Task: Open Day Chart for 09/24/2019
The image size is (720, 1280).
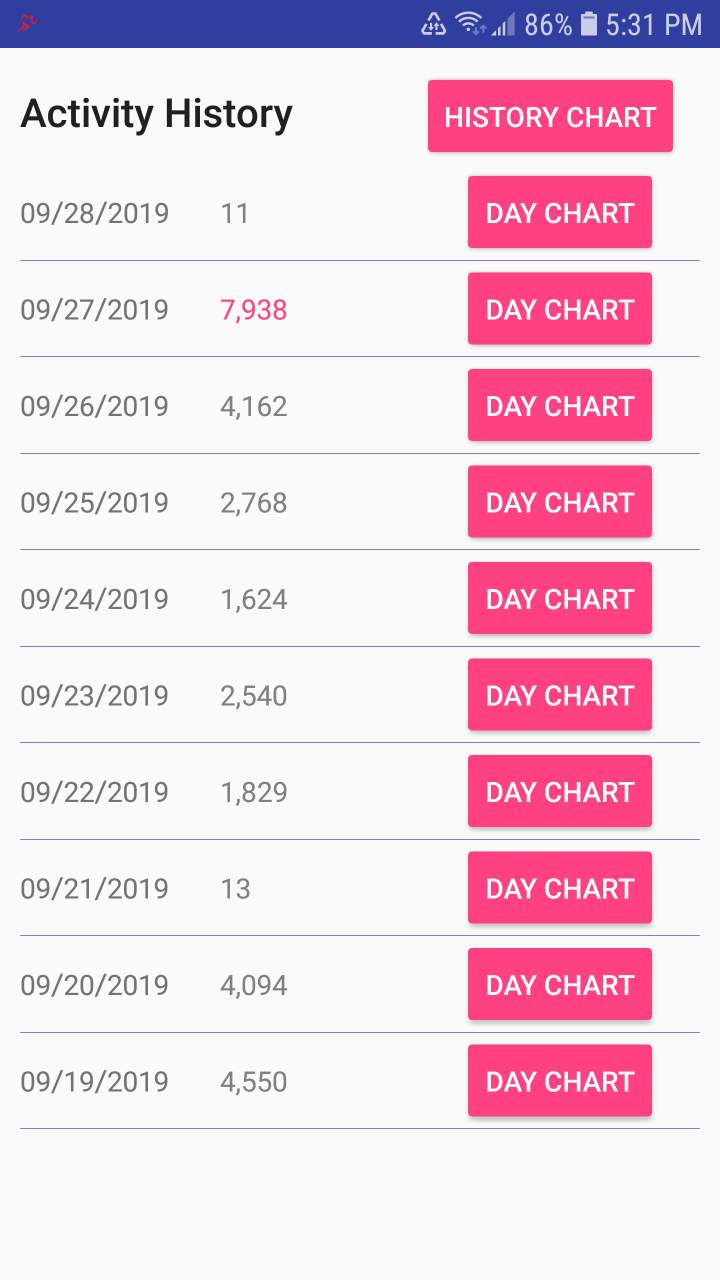Action: coord(559,598)
